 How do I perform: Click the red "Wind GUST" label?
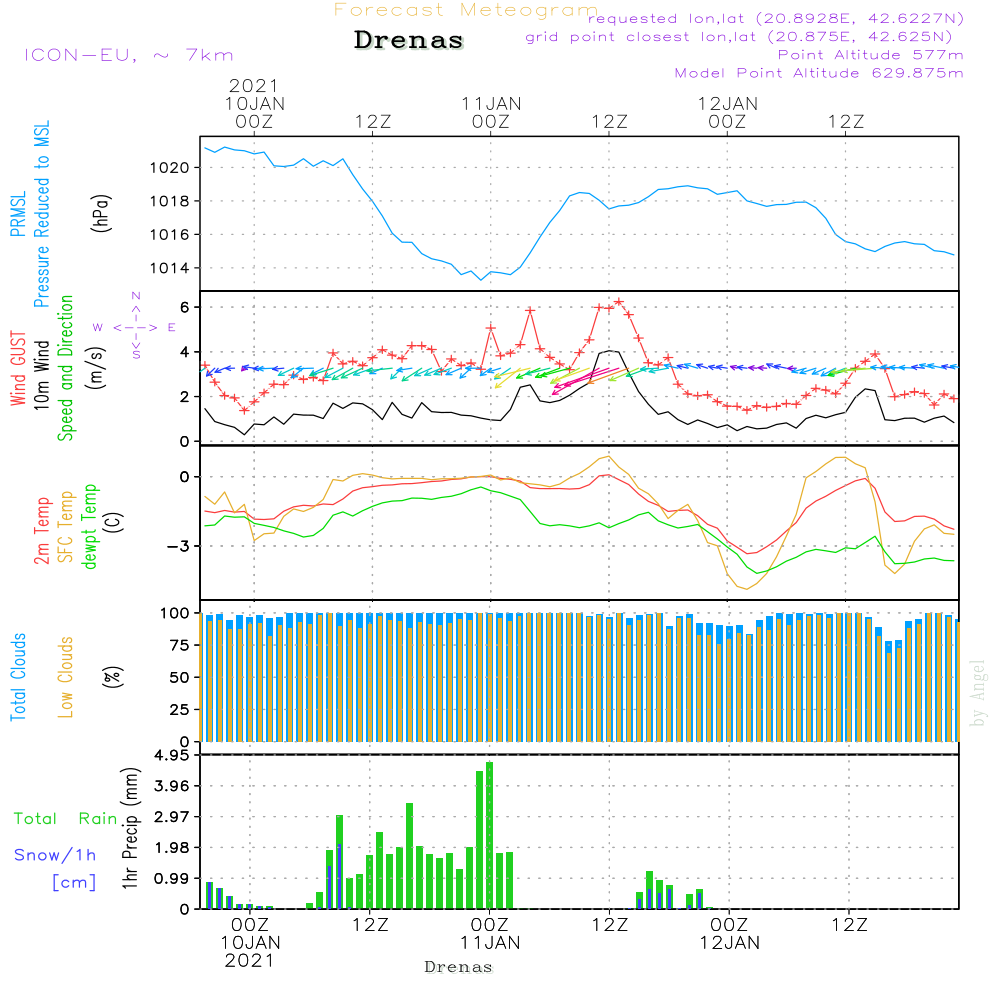[18, 368]
